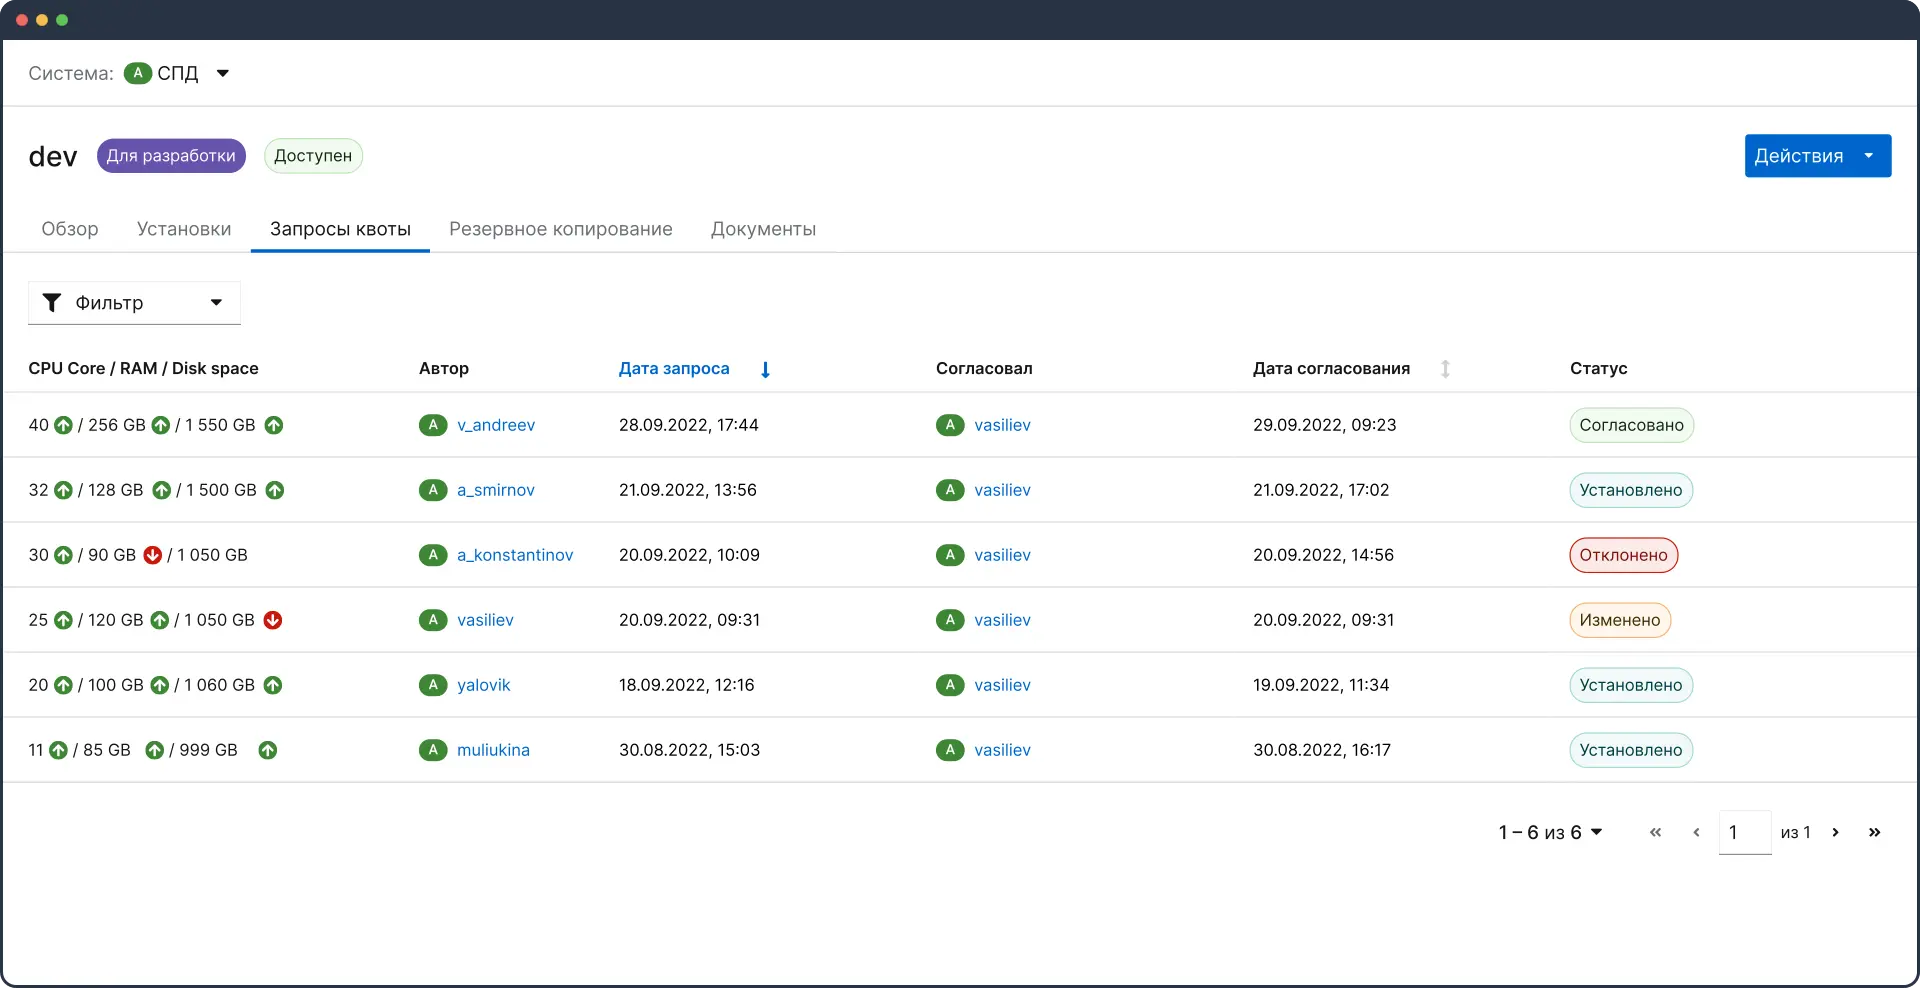This screenshot has height=988, width=1920.
Task: Click the up arrow icon after 85 GB
Action: [x=155, y=750]
